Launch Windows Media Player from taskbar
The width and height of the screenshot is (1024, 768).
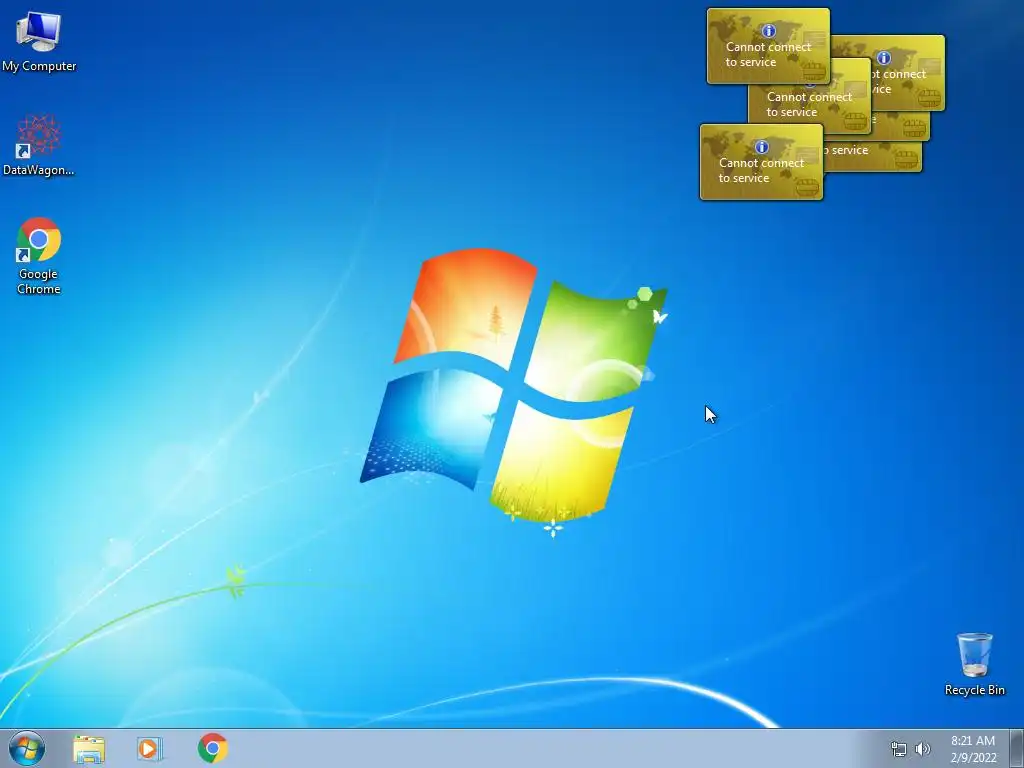(150, 749)
